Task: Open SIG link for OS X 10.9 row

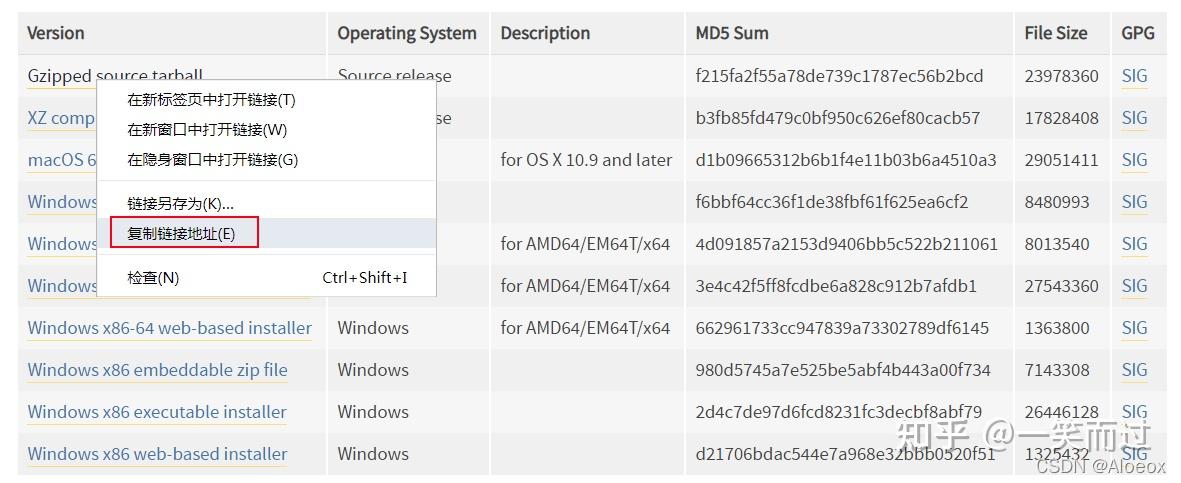Action: click(1134, 160)
